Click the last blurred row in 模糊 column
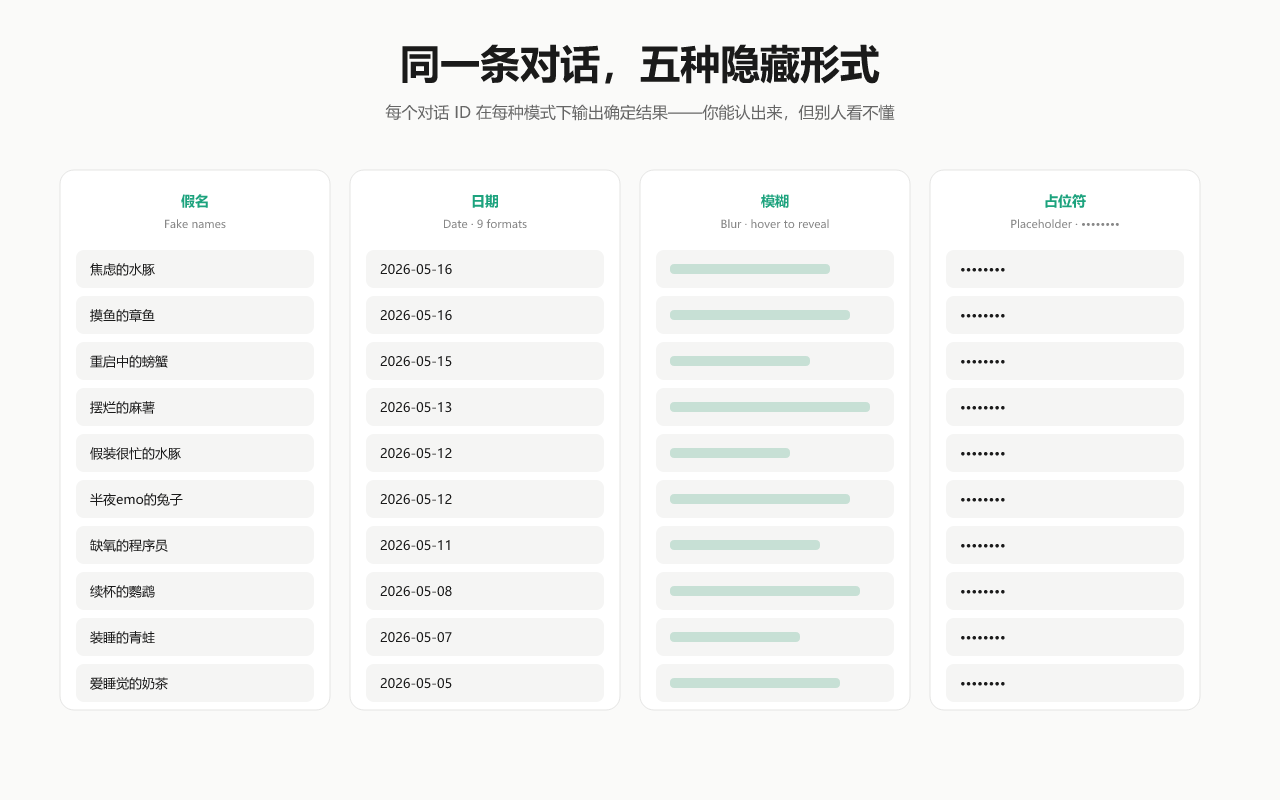 (x=775, y=683)
